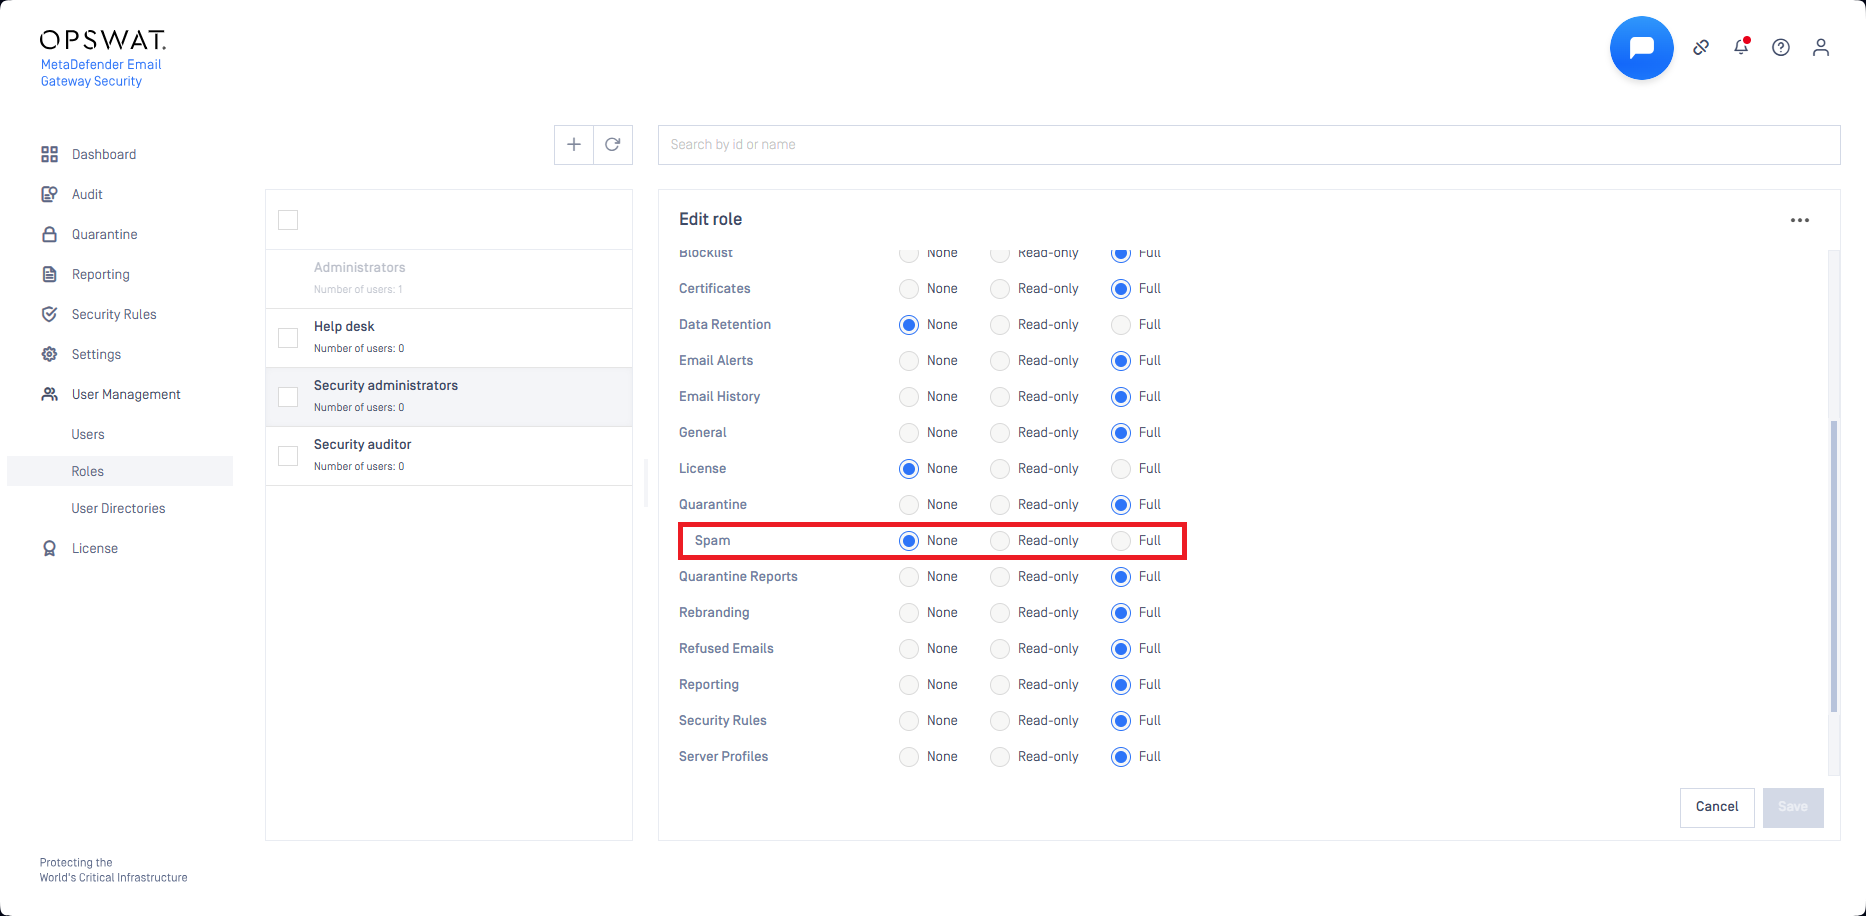Cancel the role editing
Image resolution: width=1866 pixels, height=916 pixels.
pos(1717,807)
